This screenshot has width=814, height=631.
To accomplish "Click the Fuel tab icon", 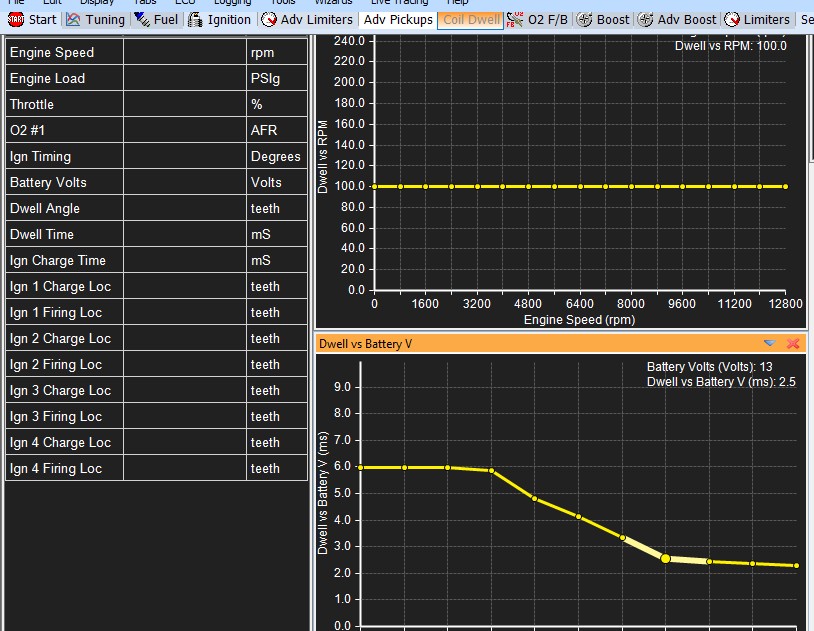I will (x=142, y=19).
